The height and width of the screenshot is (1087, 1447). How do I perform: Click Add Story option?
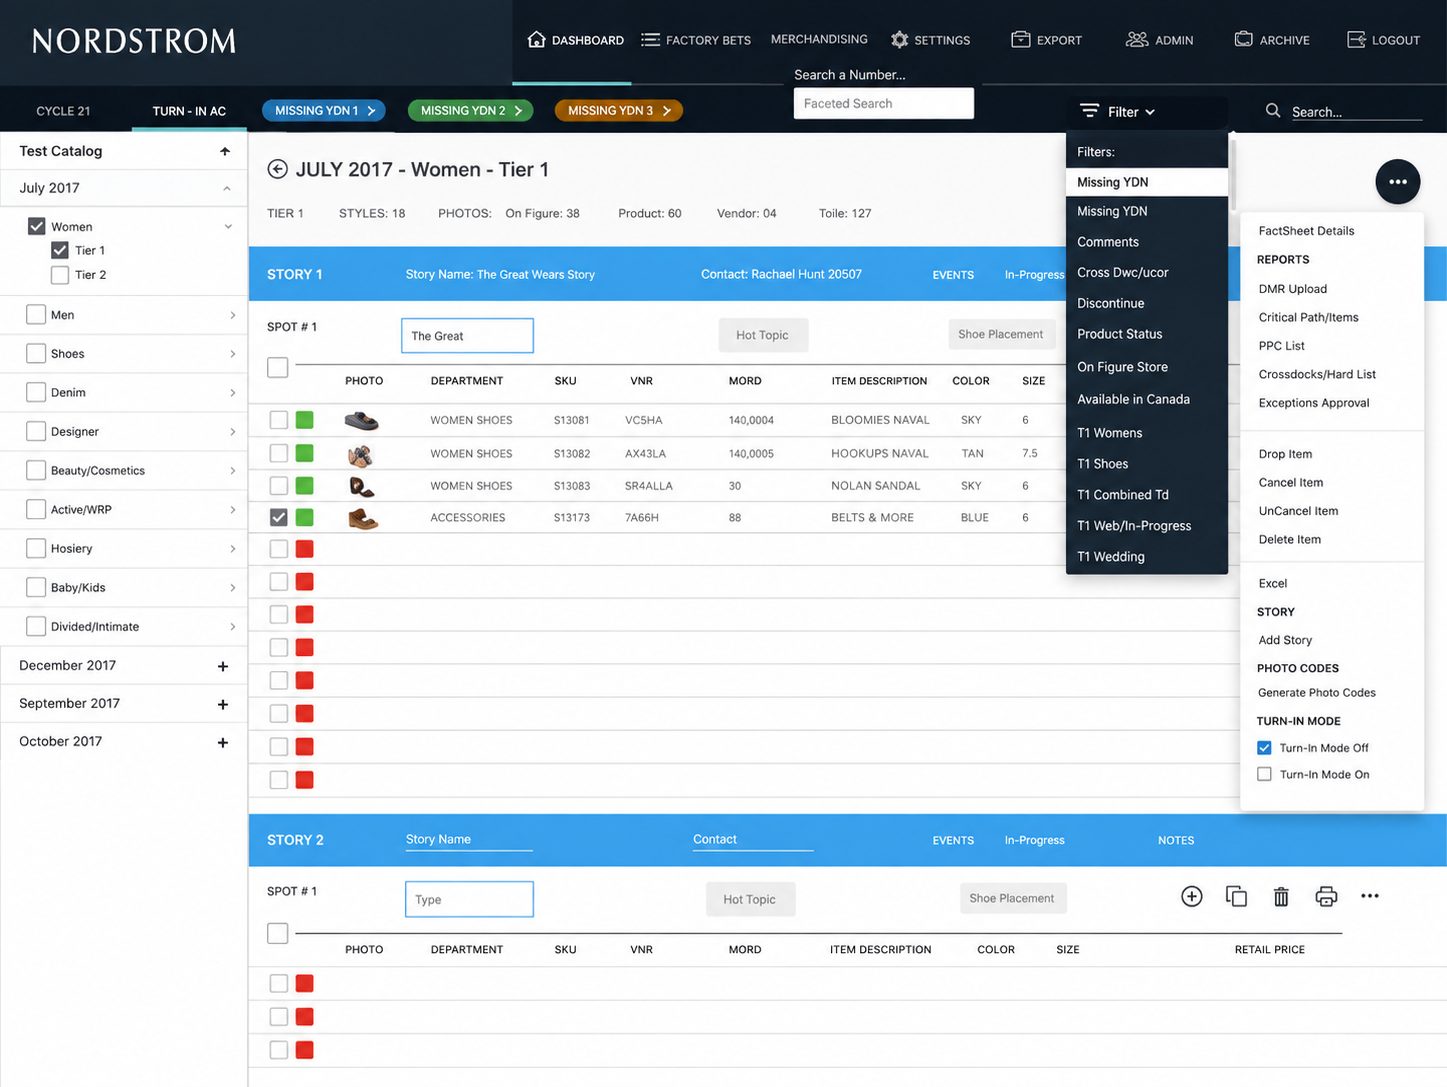pyautogui.click(x=1285, y=640)
